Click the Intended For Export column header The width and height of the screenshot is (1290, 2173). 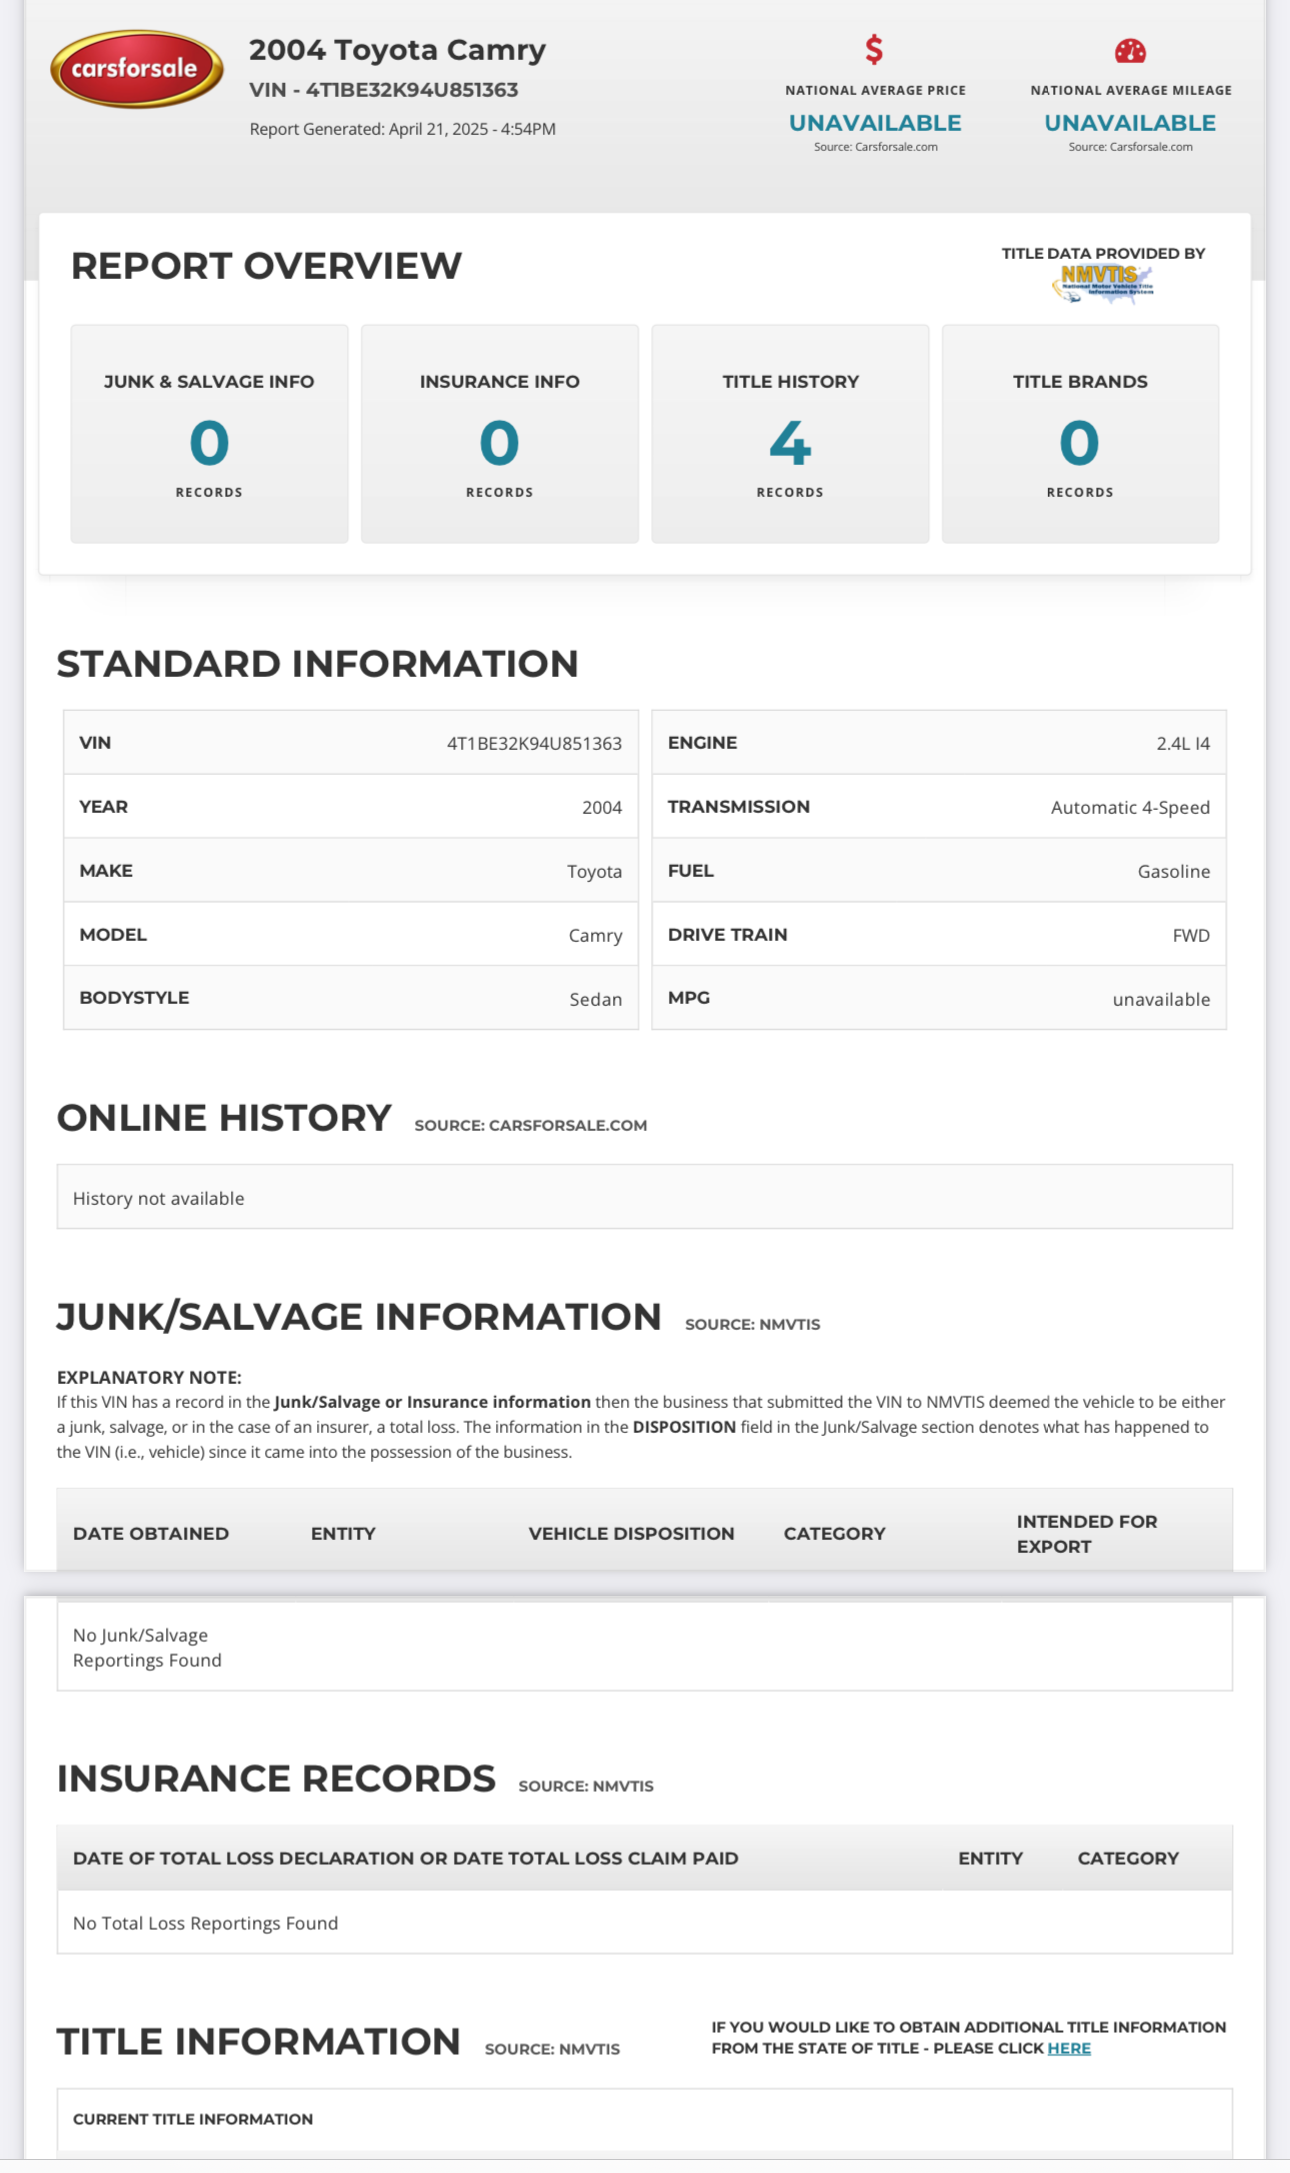click(1087, 1533)
